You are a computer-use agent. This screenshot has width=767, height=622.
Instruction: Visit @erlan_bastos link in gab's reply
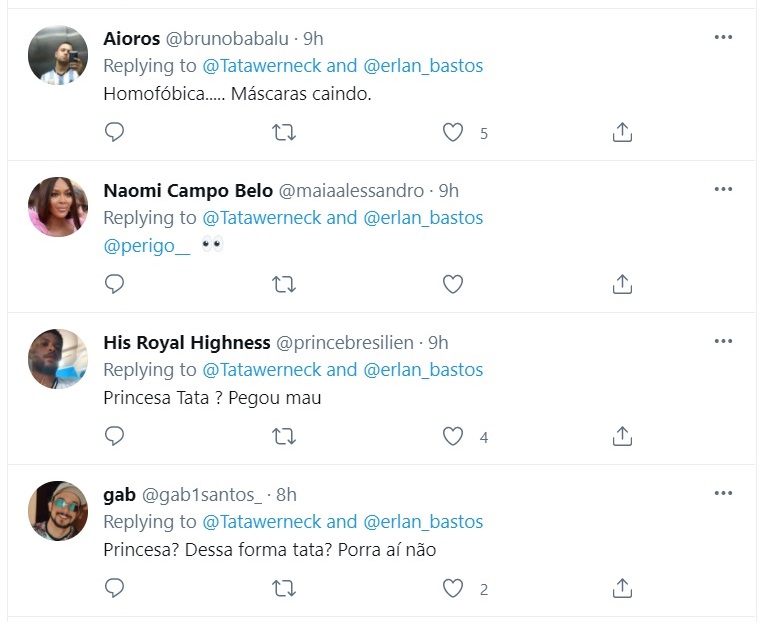423,522
